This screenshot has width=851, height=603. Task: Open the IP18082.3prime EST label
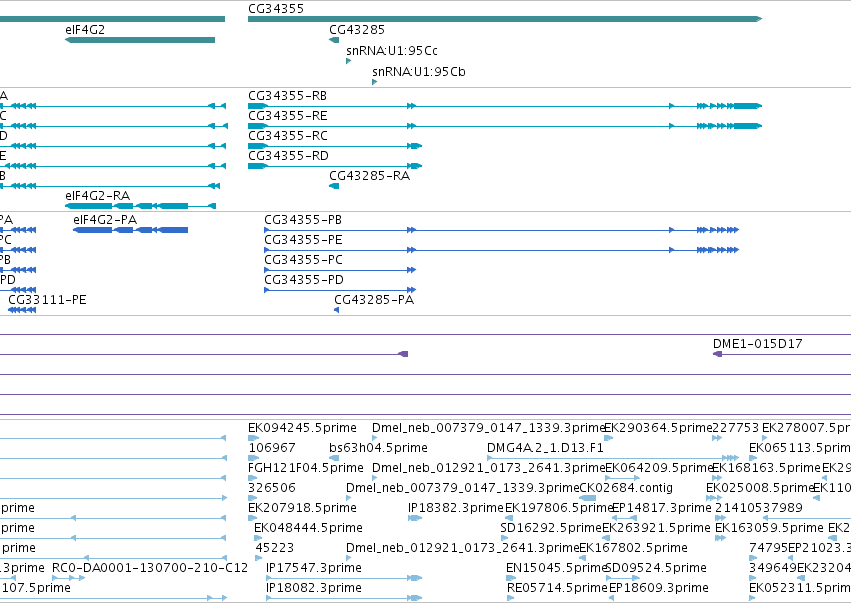click(314, 588)
